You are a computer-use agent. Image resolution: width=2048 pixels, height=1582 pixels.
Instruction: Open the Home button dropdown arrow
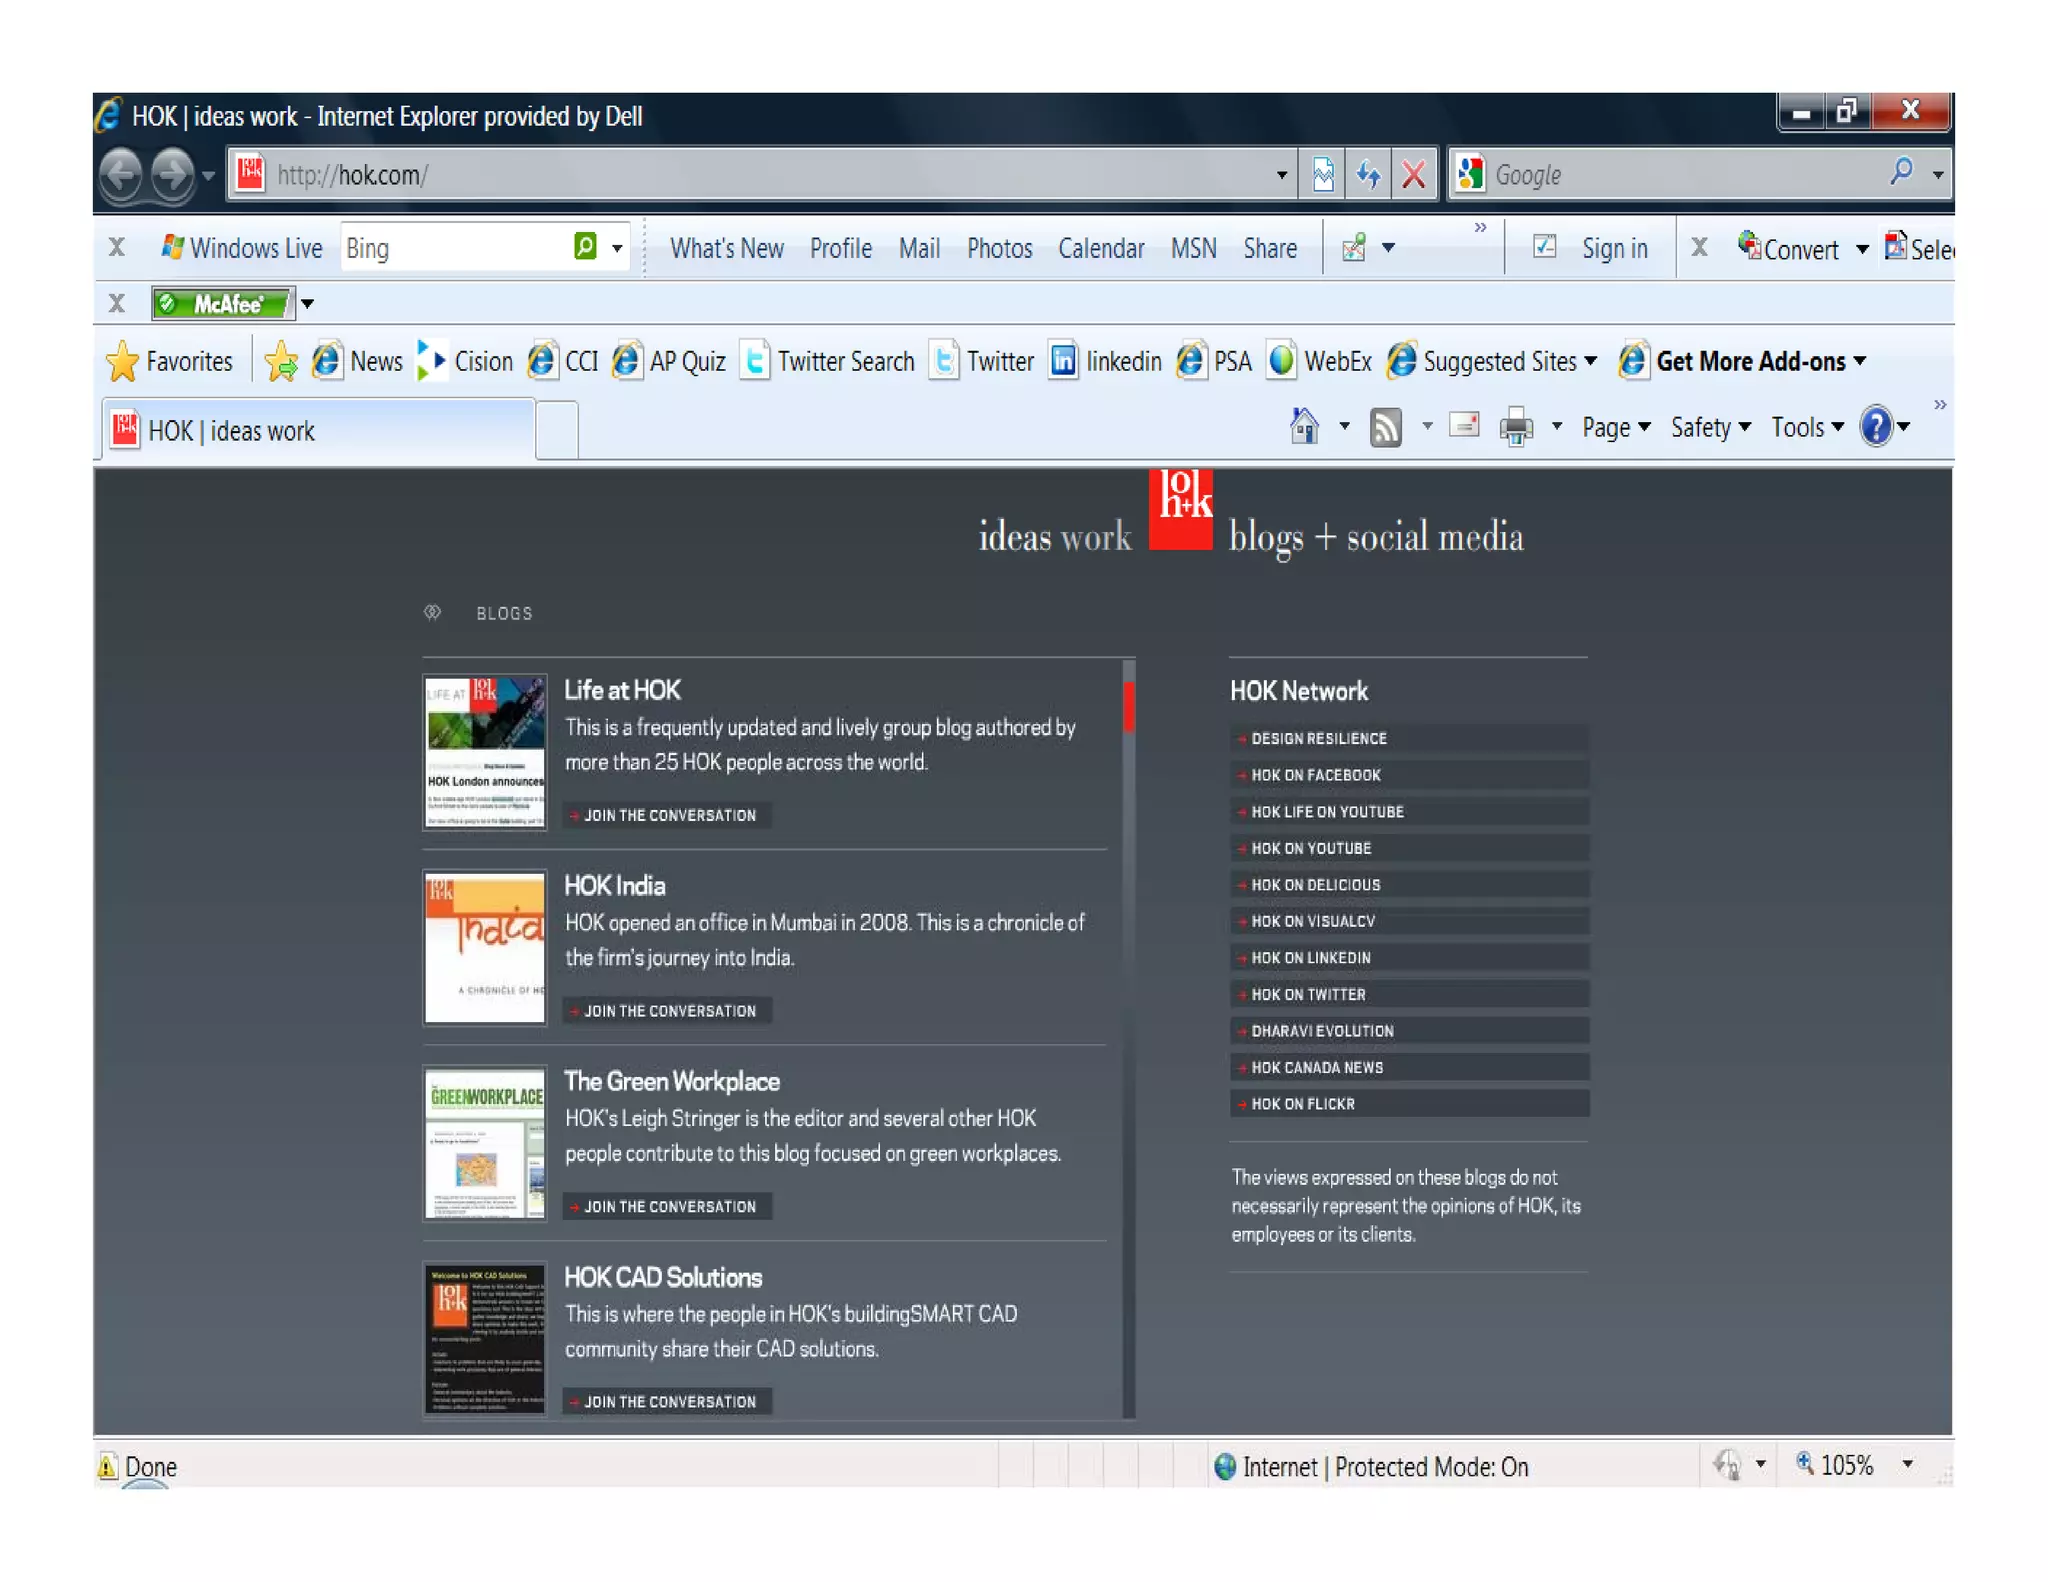click(x=1344, y=427)
